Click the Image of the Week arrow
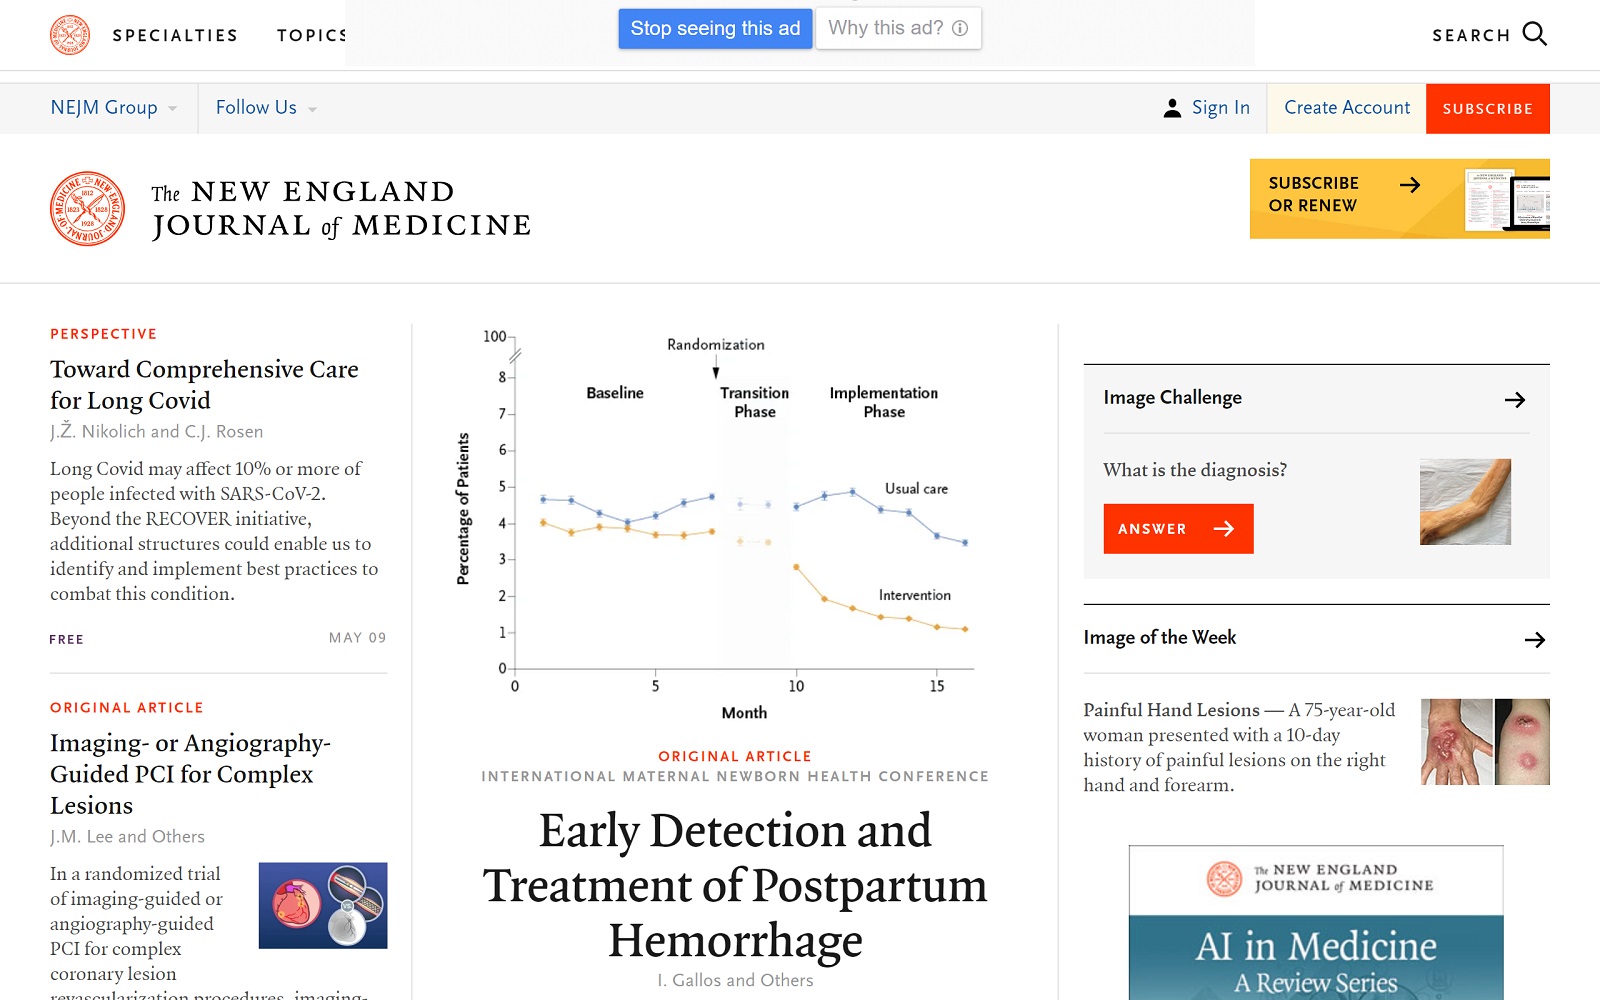This screenshot has height=1000, width=1600. (x=1535, y=640)
